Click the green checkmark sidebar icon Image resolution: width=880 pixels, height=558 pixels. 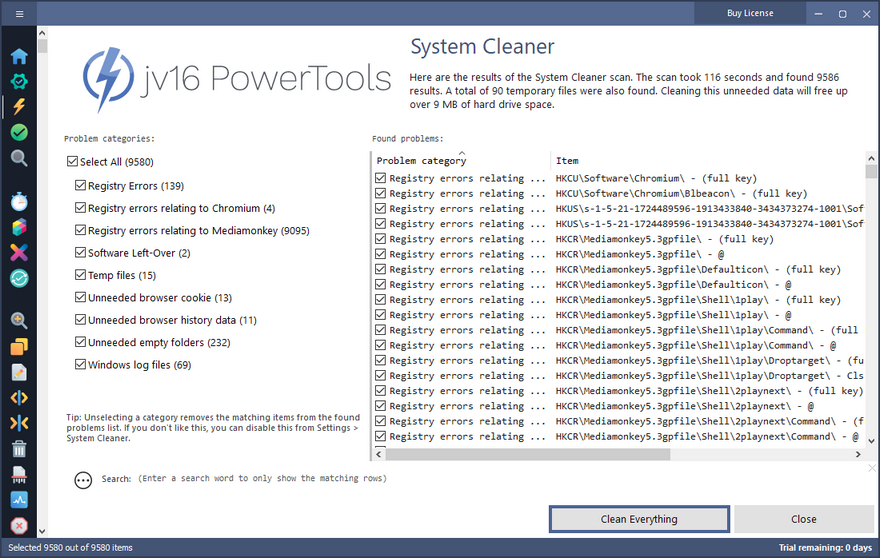(x=19, y=132)
